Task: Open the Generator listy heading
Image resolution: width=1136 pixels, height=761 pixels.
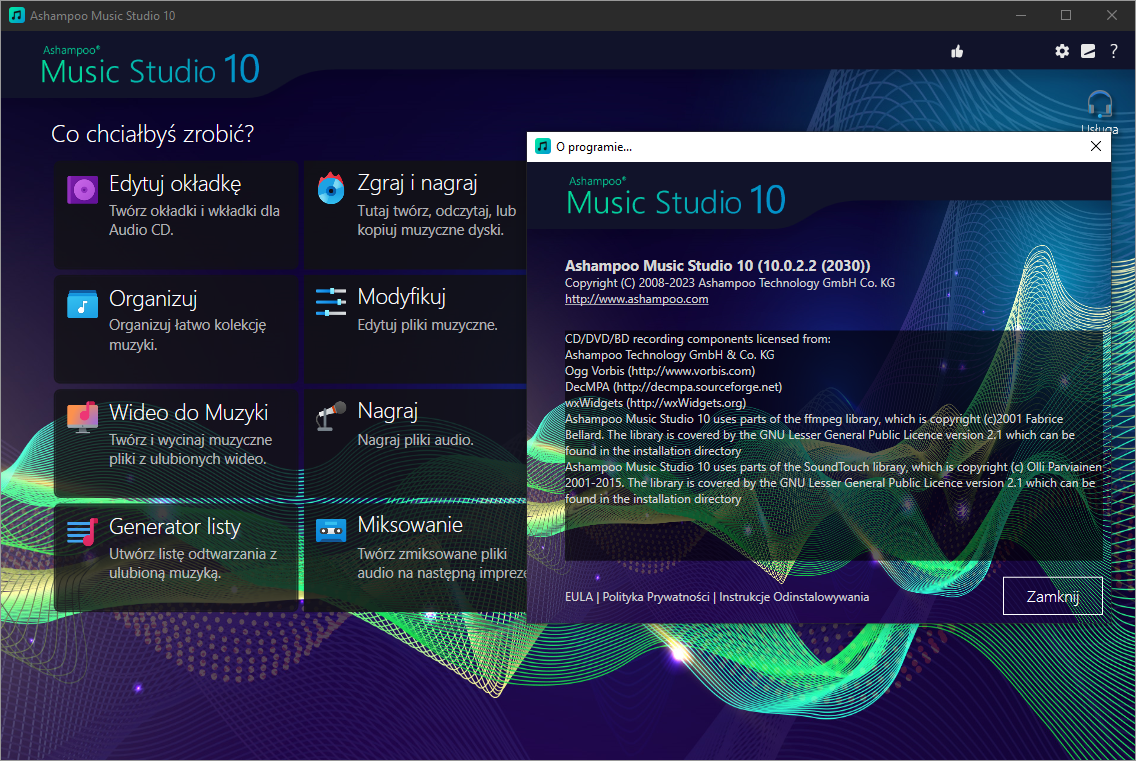Action: (175, 527)
